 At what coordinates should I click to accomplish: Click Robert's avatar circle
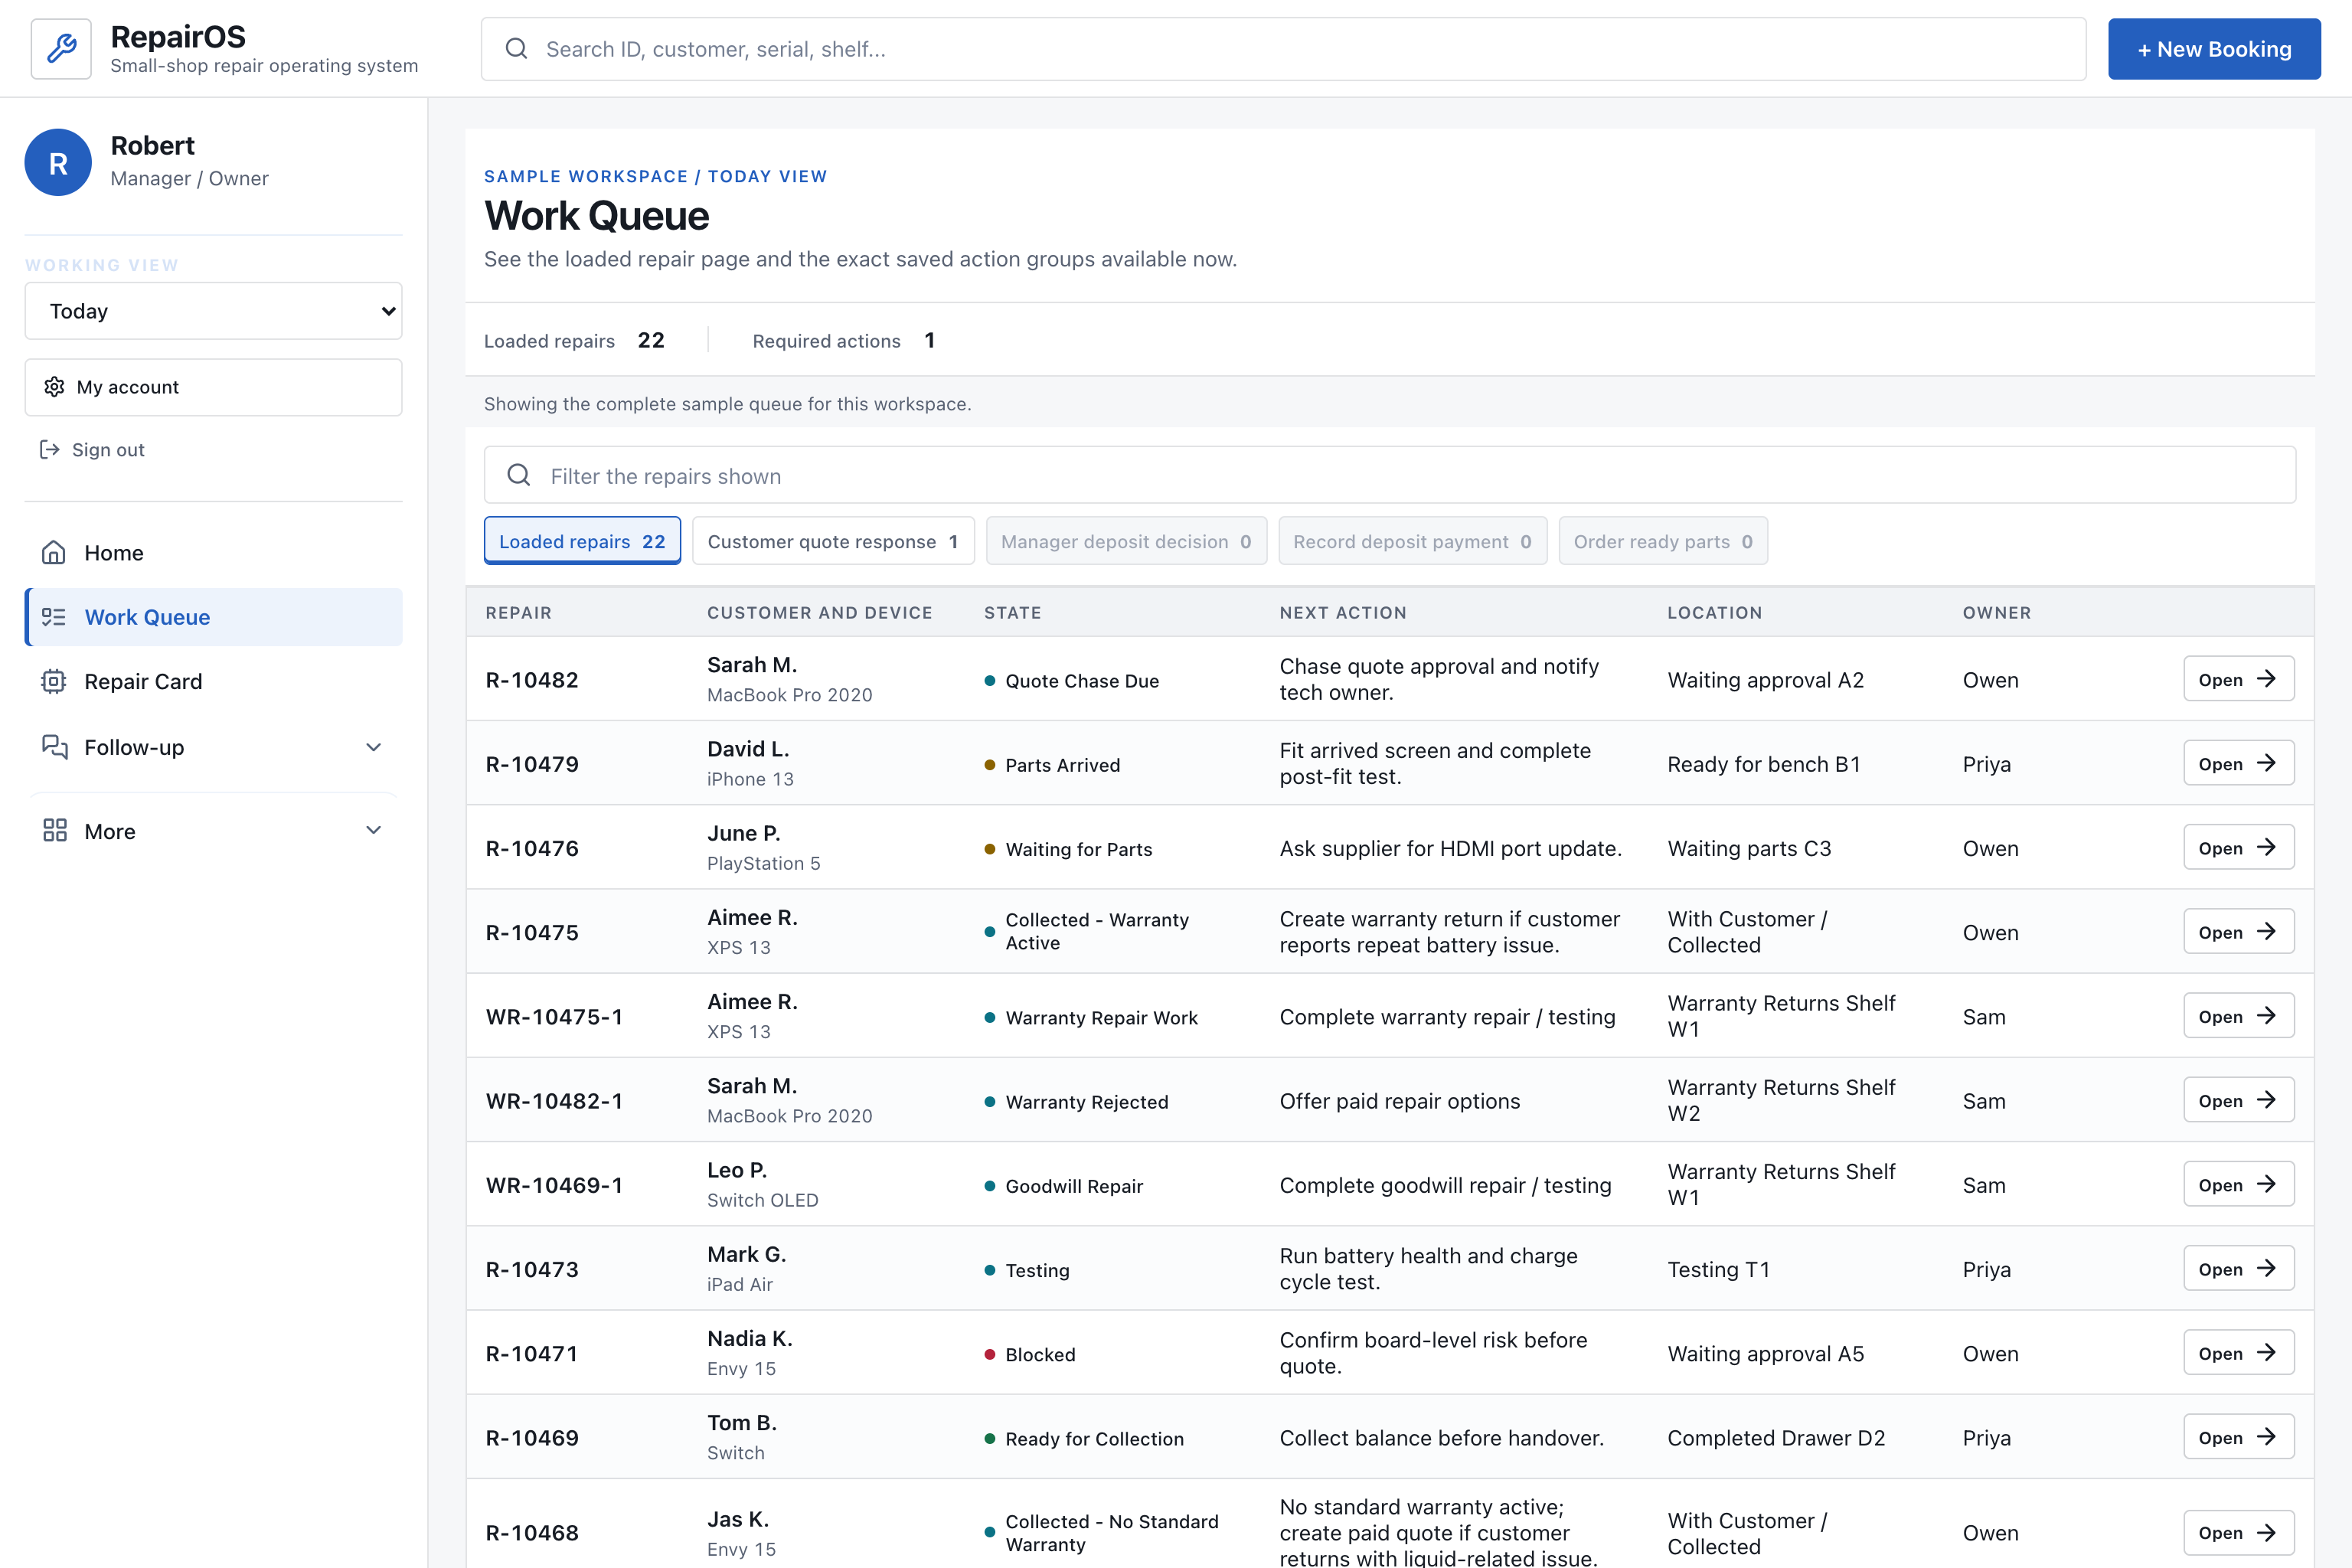pos(58,162)
